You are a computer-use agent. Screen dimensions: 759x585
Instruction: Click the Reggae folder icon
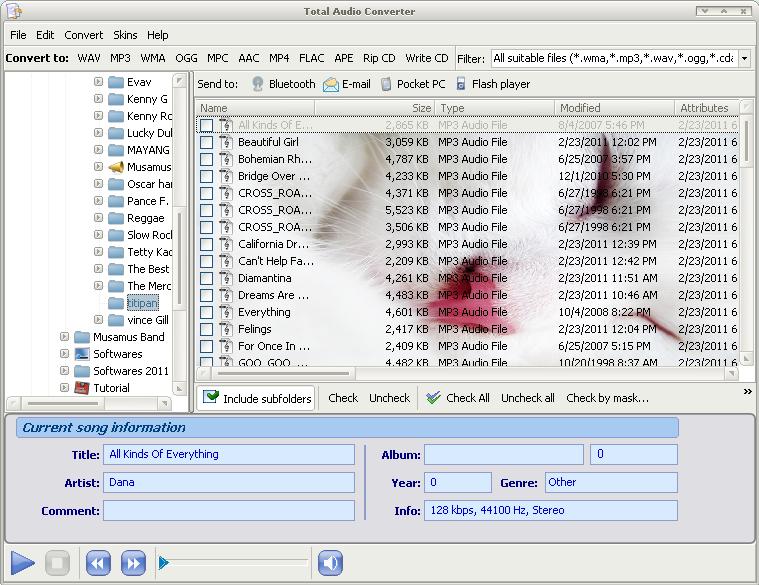[116, 218]
